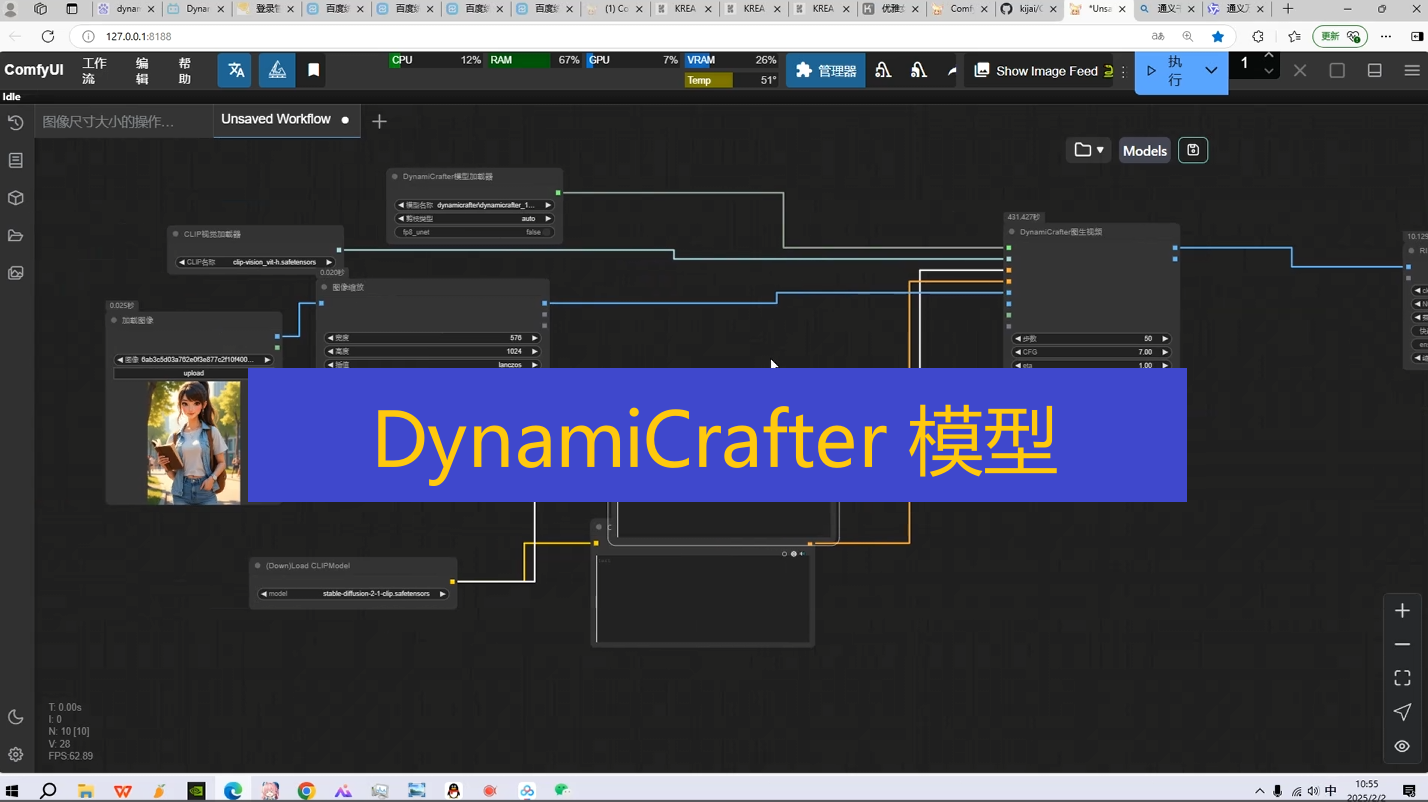Click the first broom cleanup icon

(883, 71)
